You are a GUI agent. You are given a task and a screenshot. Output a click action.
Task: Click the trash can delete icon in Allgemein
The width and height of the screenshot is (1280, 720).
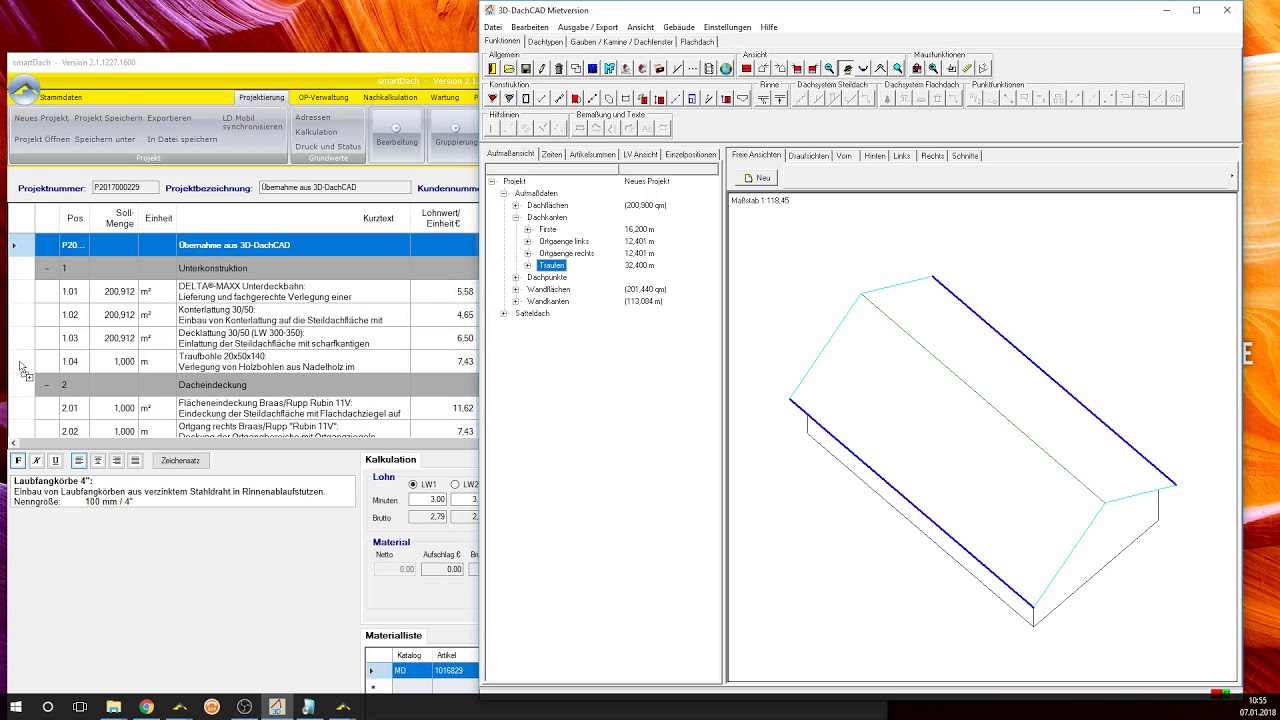coord(559,69)
